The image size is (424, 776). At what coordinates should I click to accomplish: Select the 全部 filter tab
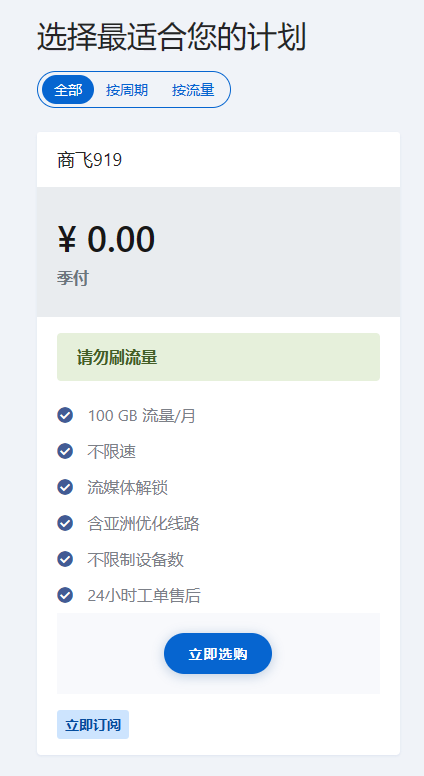(68, 90)
